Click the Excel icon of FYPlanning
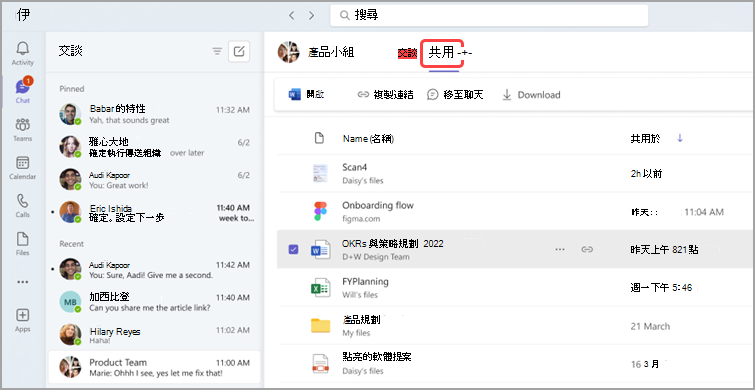Viewport: 755px width, 390px height. coord(320,287)
